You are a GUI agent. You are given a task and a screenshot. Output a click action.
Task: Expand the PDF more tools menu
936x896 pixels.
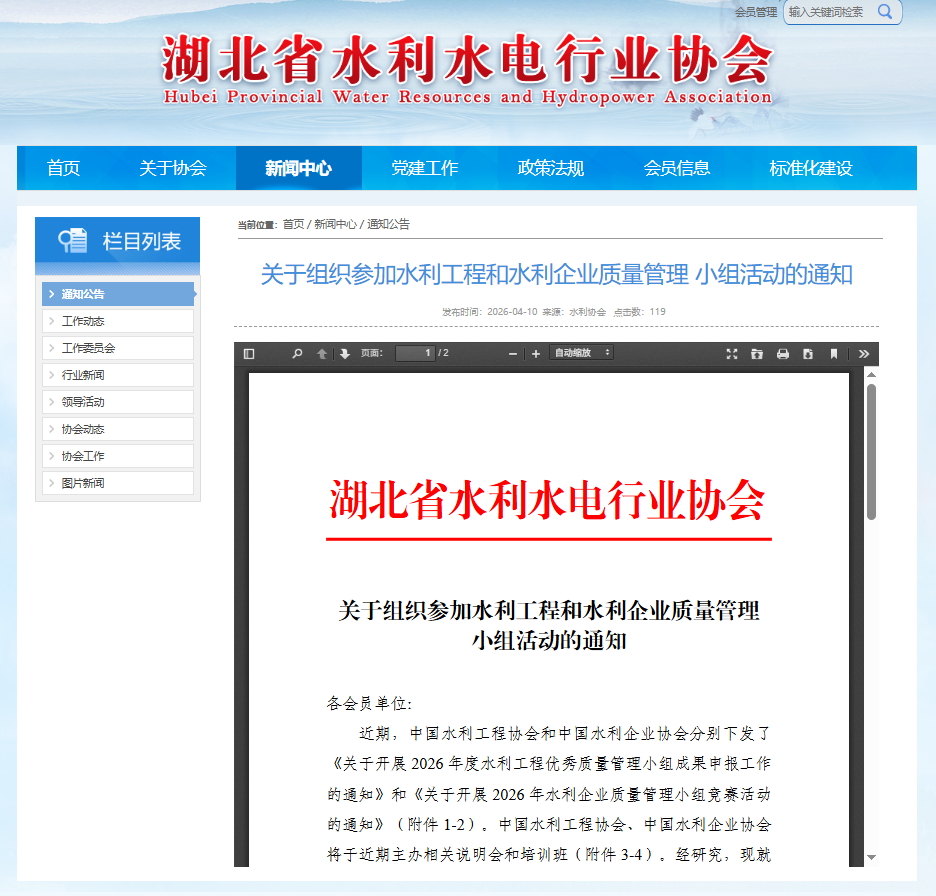(x=862, y=353)
